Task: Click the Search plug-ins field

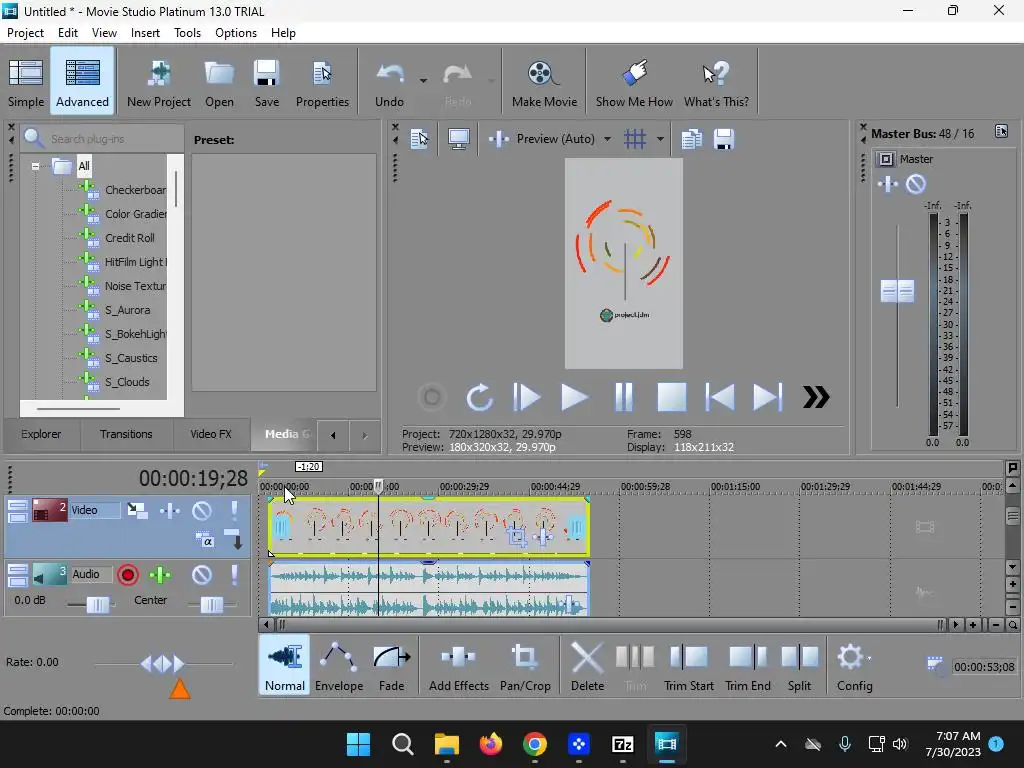Action: click(x=103, y=138)
